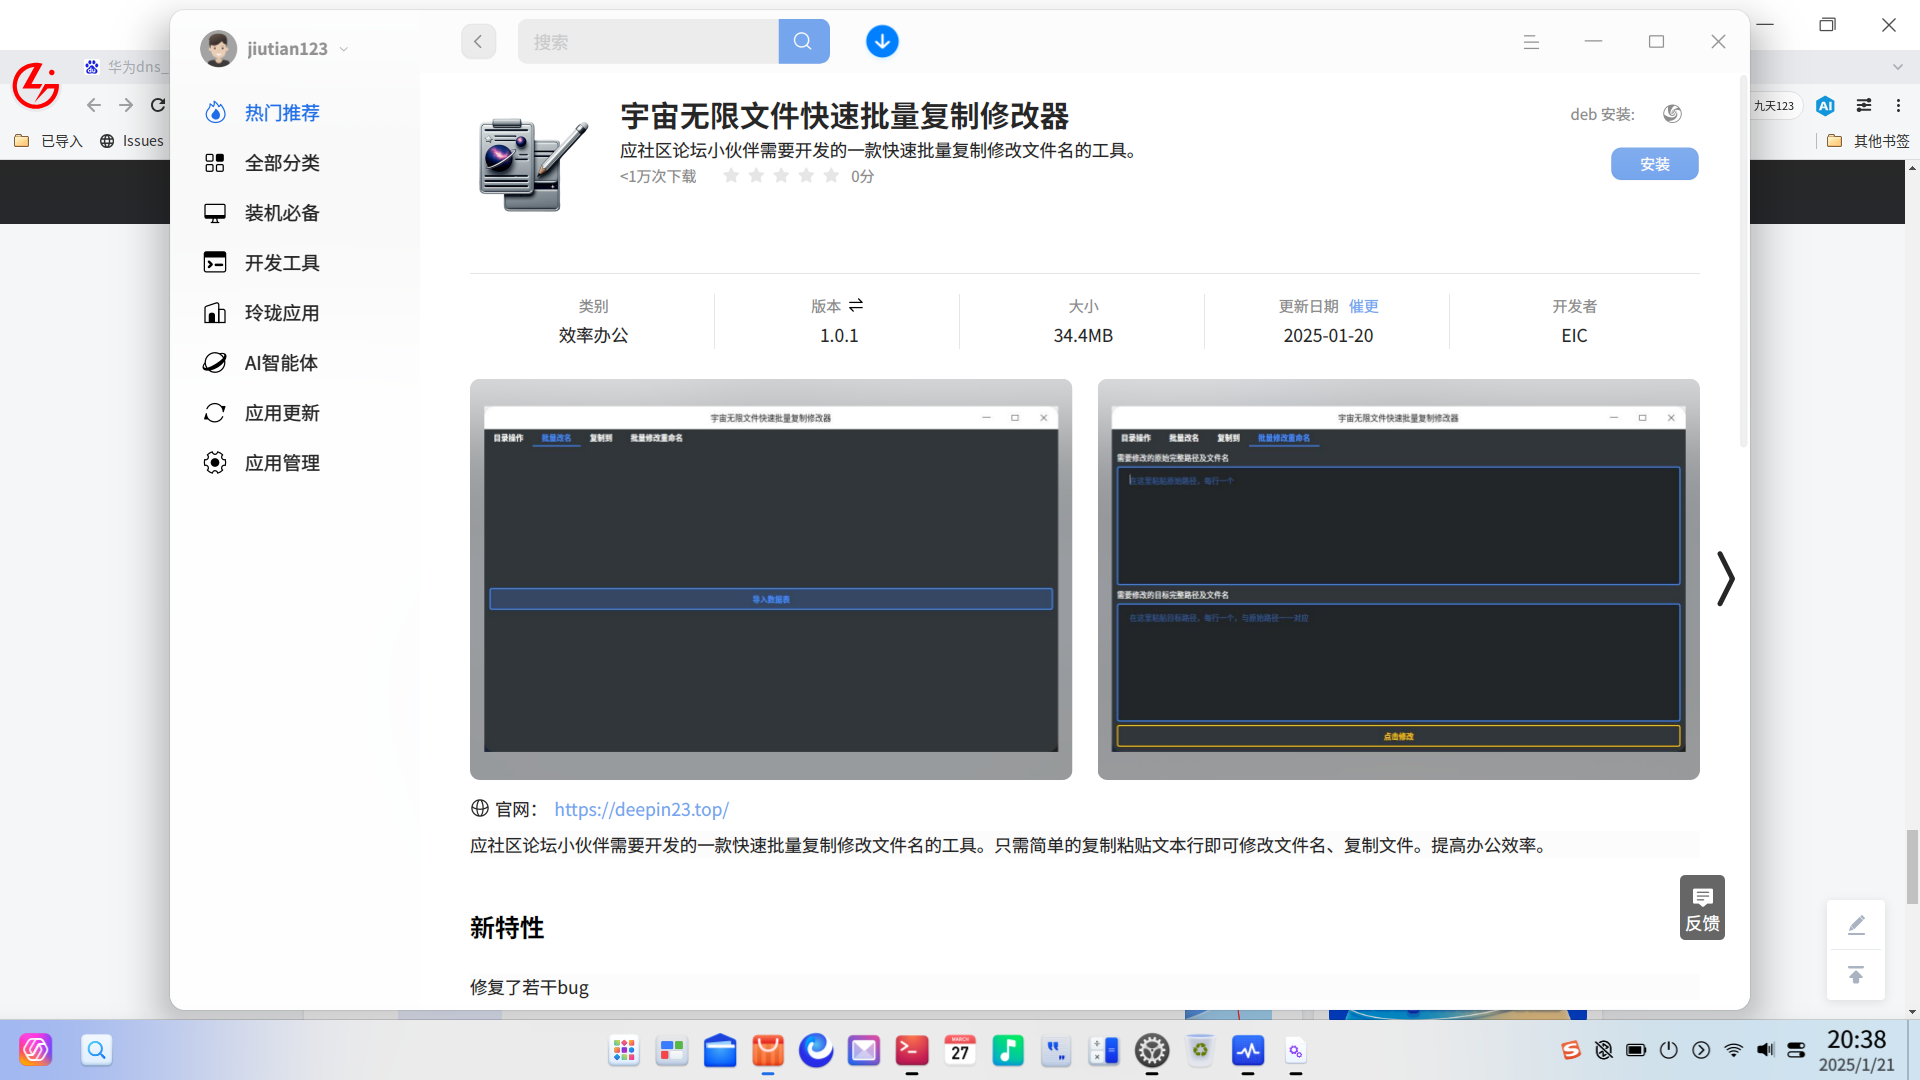Image resolution: width=1920 pixels, height=1080 pixels.
Task: Click the 安装 install button
Action: click(x=1654, y=164)
